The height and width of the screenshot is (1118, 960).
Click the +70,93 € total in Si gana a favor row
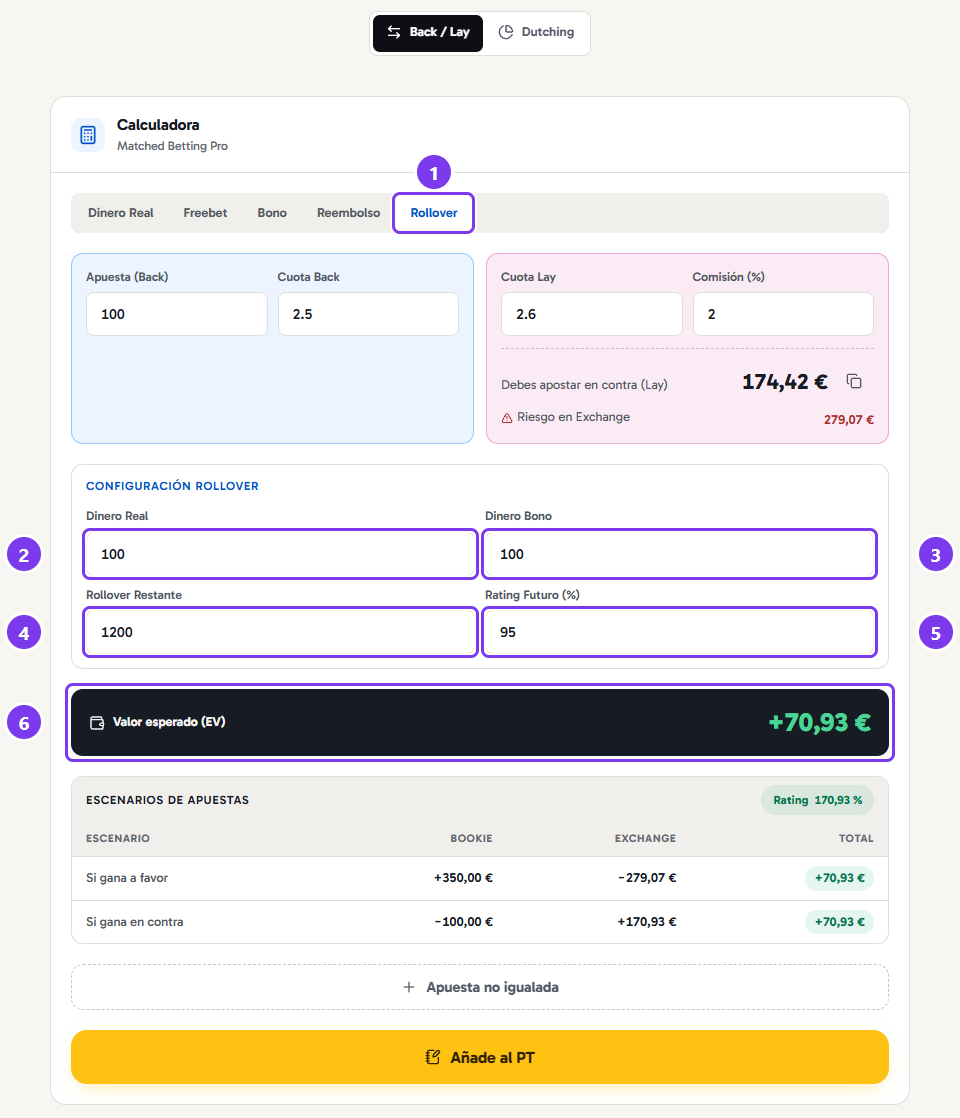pos(839,878)
